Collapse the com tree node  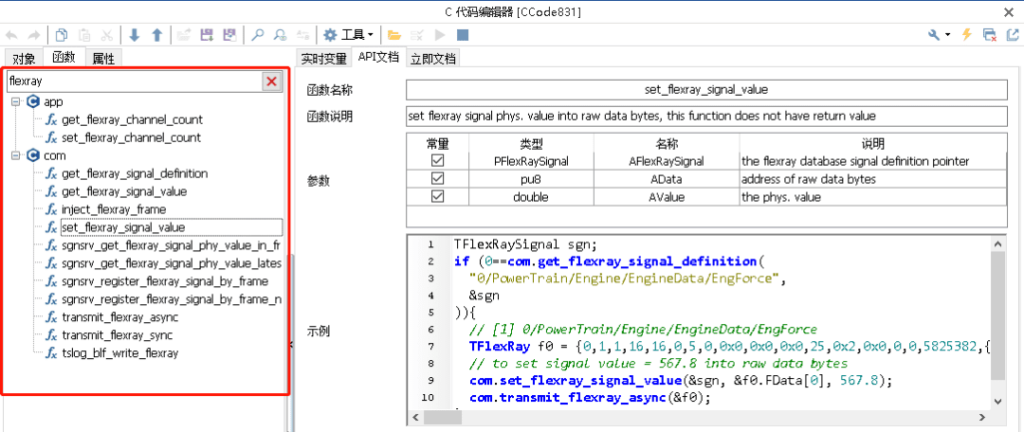coord(16,156)
